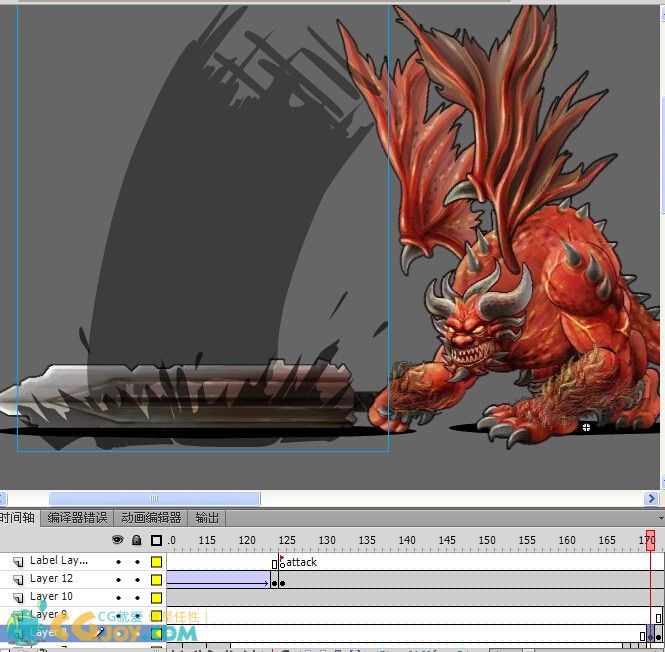Image resolution: width=665 pixels, height=652 pixels.
Task: Open the timeline panel options menu arrow
Action: [x=661, y=518]
